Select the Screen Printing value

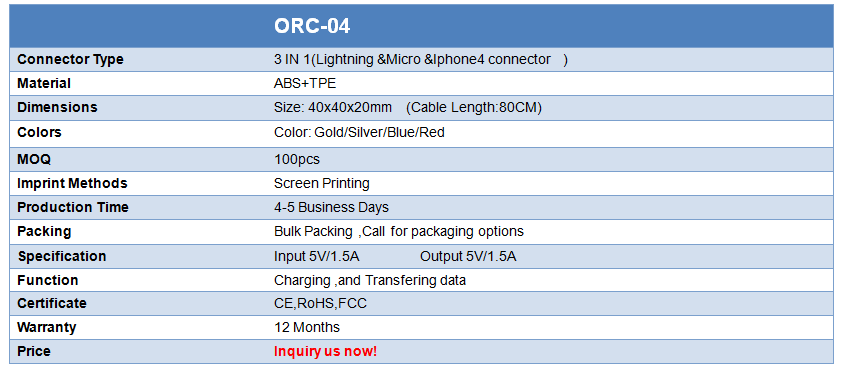pyautogui.click(x=321, y=183)
